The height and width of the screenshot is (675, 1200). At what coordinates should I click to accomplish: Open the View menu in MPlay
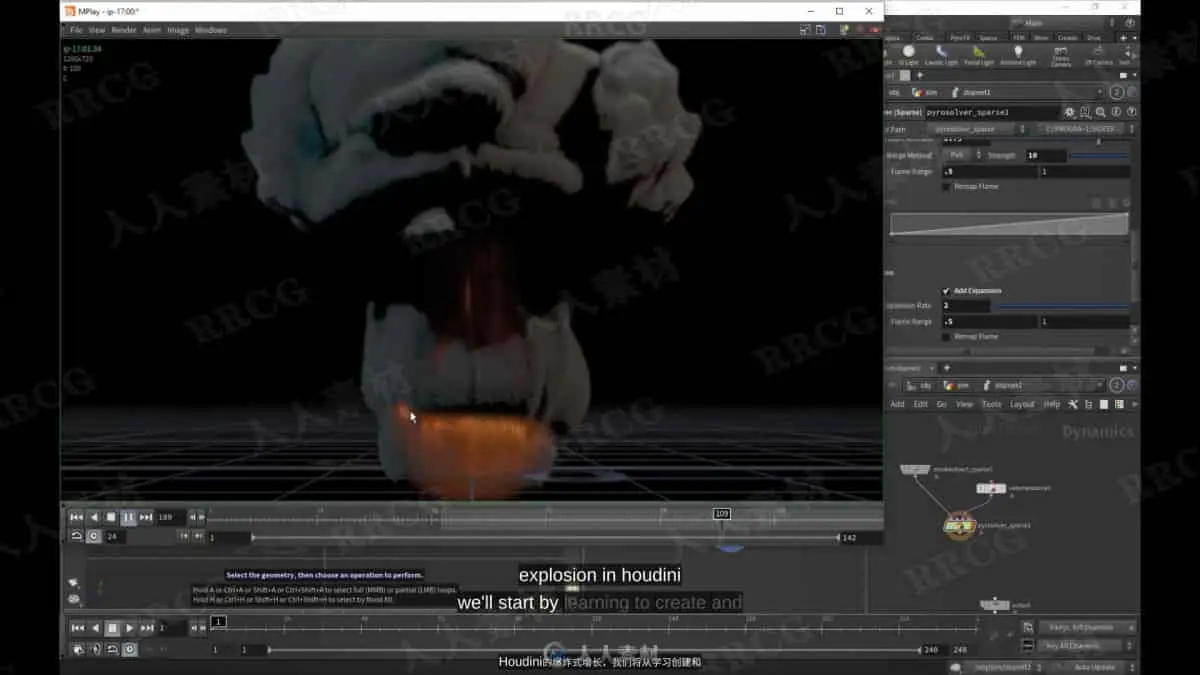tap(97, 30)
